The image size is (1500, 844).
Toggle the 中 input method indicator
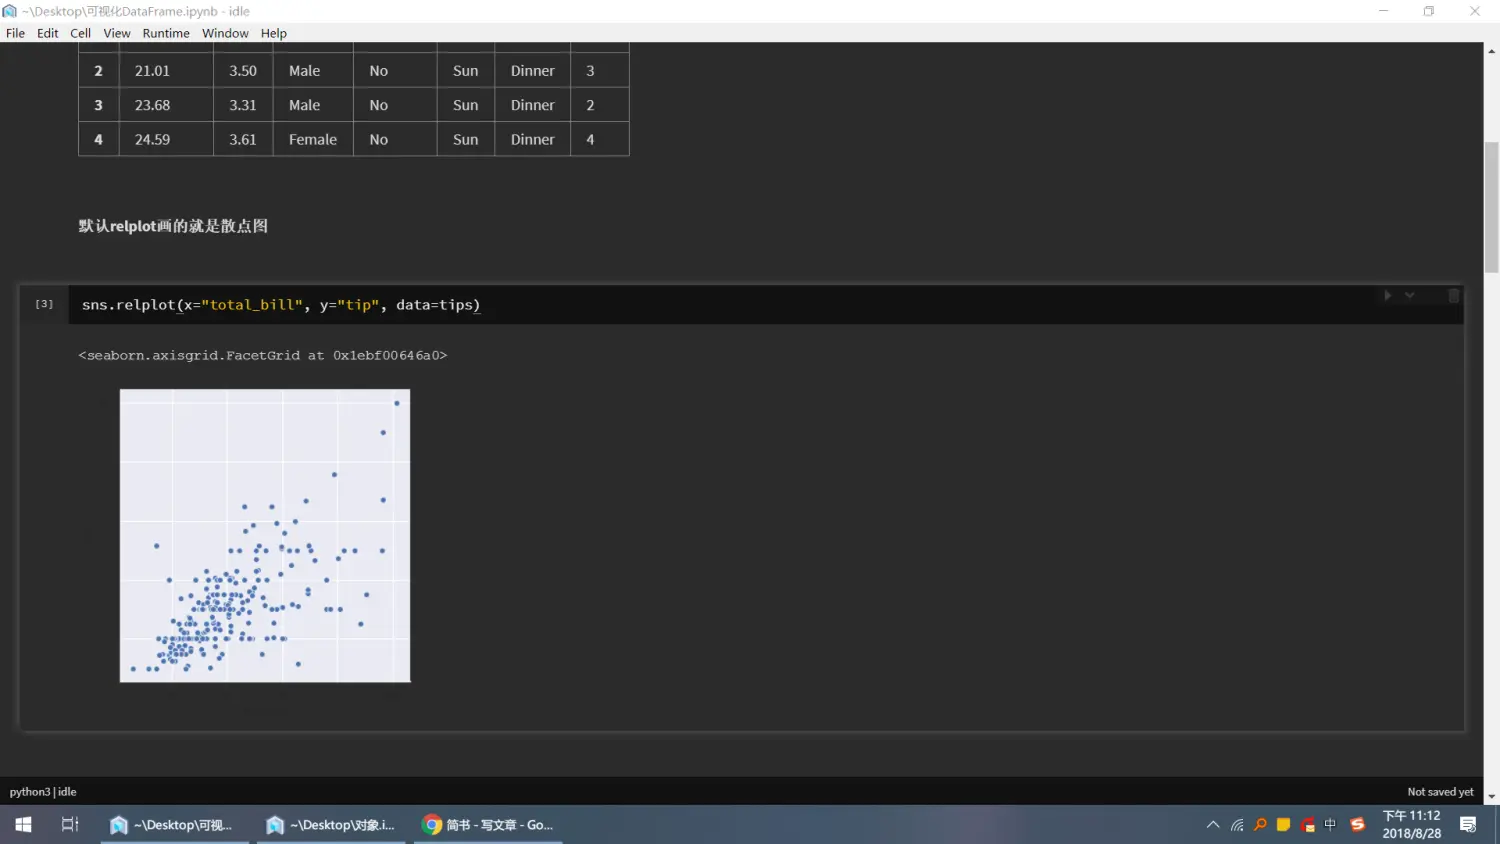[x=1330, y=825]
